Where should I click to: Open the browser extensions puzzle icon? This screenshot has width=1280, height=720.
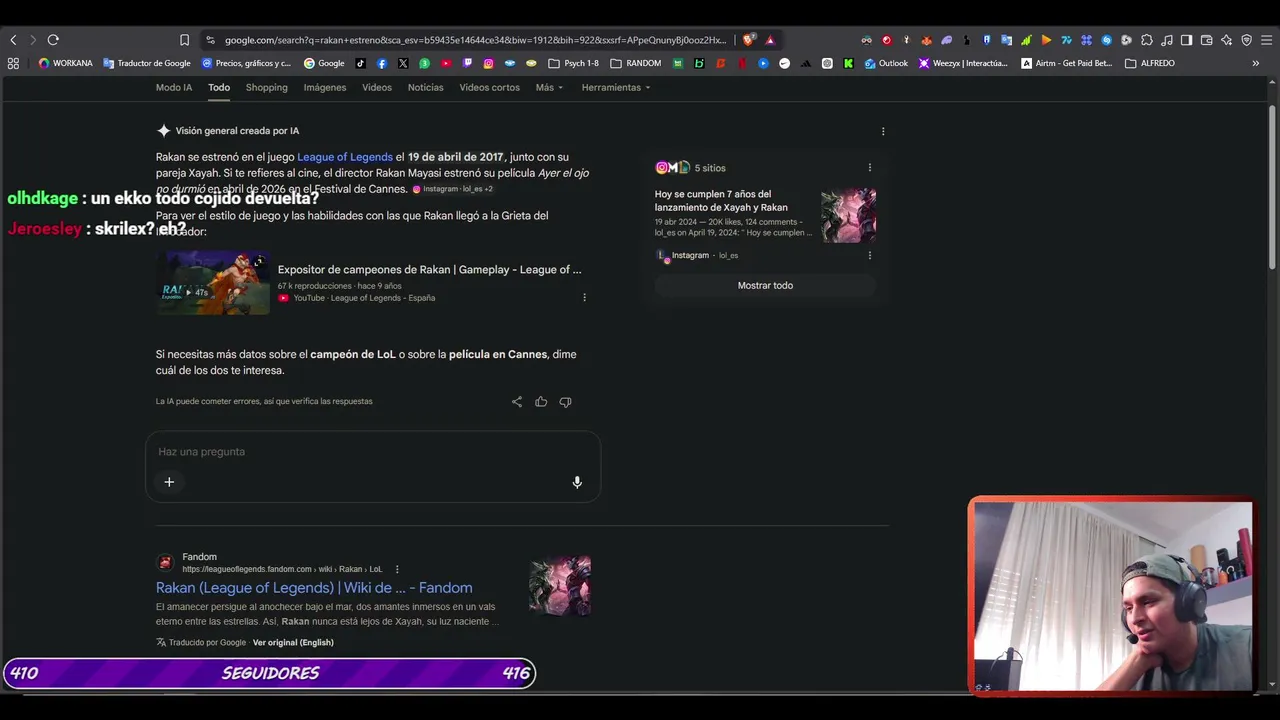tap(1146, 40)
